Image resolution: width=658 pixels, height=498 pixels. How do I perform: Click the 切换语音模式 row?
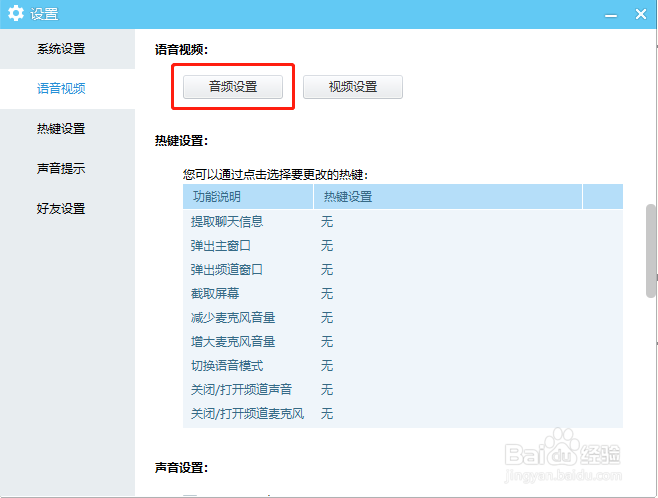click(403, 365)
